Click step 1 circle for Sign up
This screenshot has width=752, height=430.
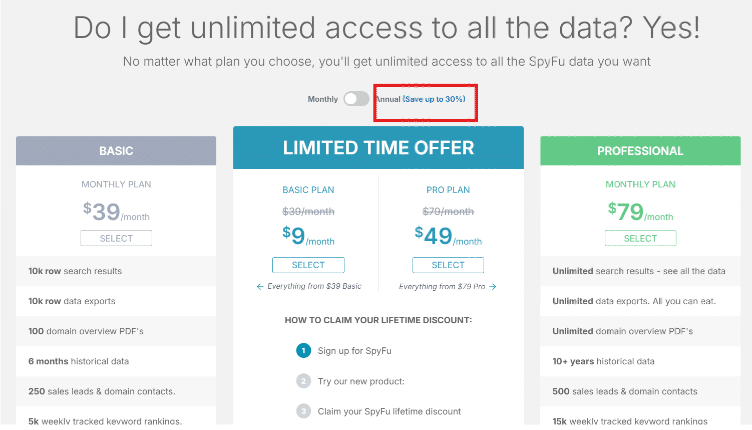pos(303,351)
